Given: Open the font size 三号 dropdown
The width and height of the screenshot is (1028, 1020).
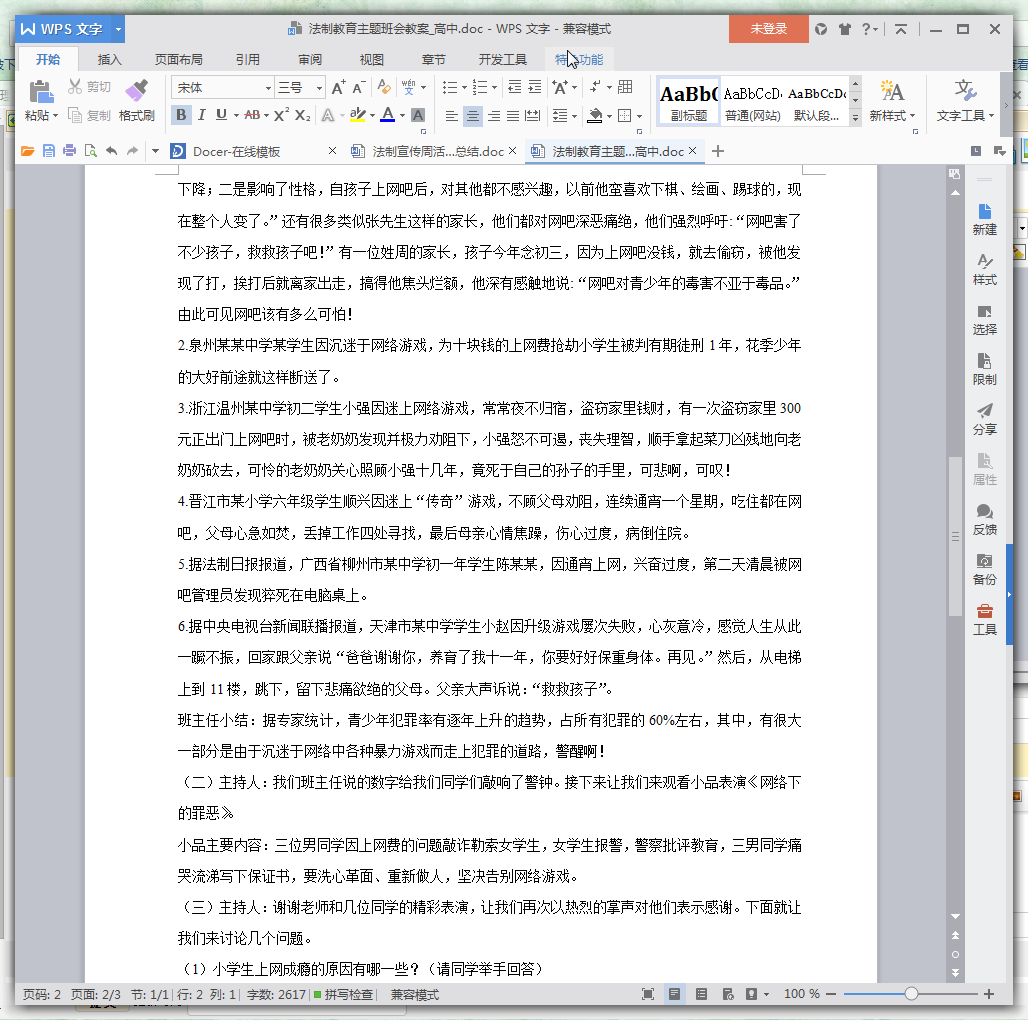Looking at the screenshot, I should [x=319, y=88].
